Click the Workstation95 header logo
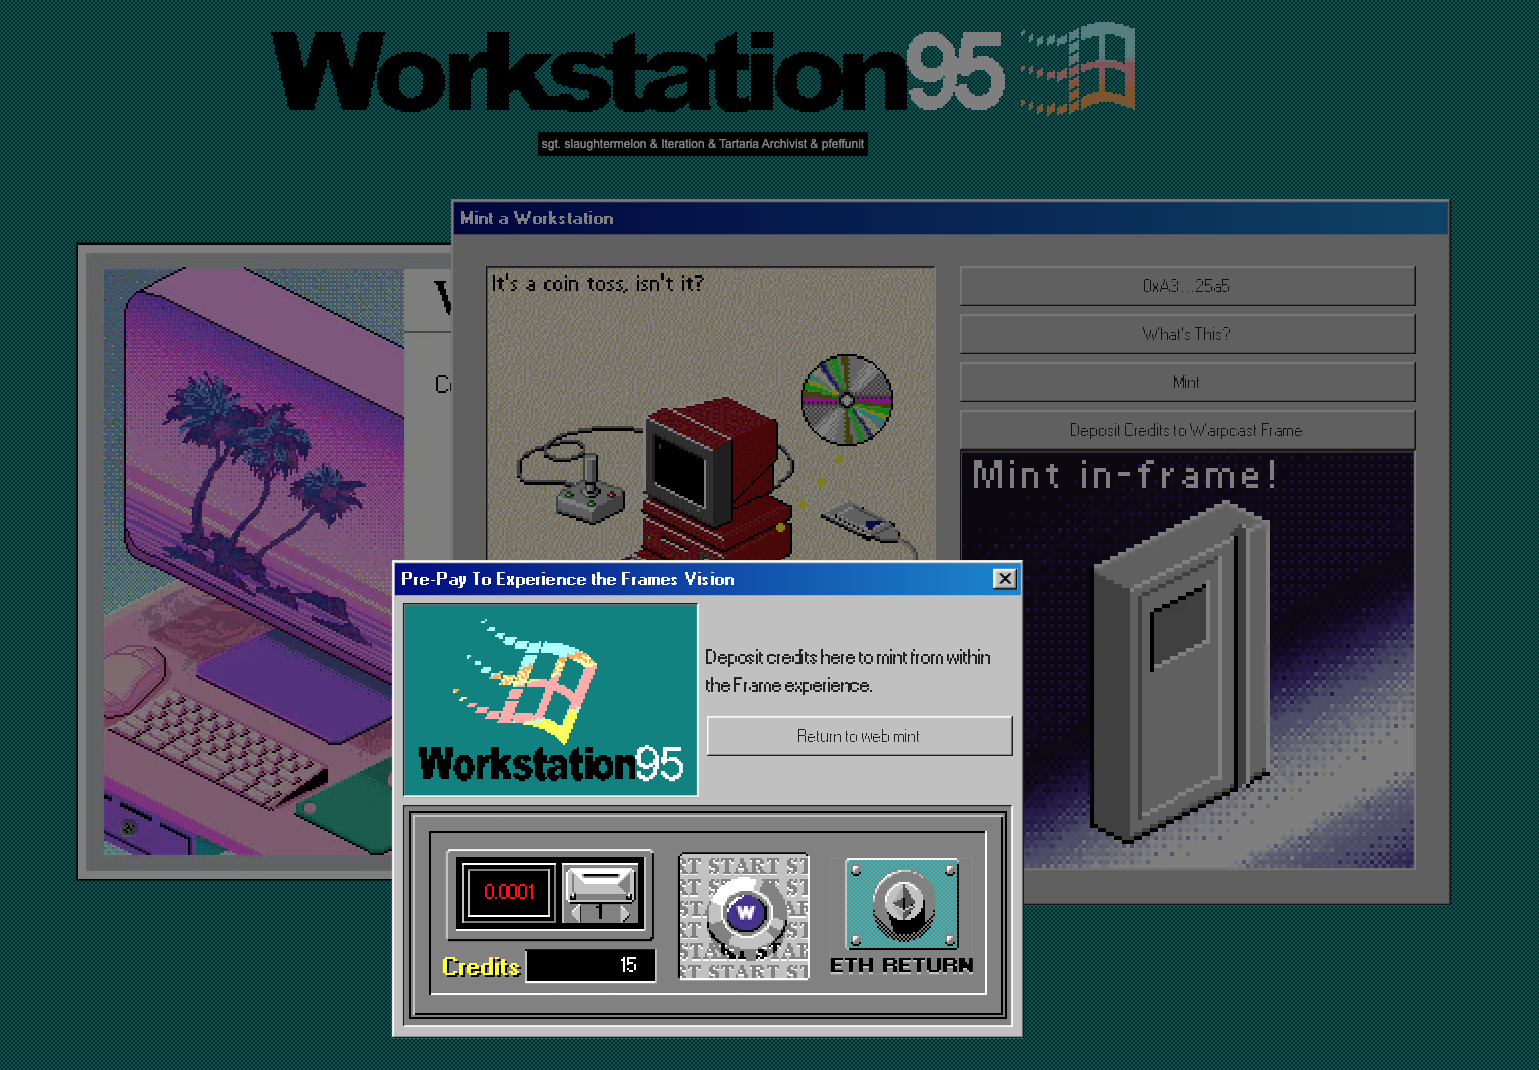The height and width of the screenshot is (1070, 1539). 637,70
